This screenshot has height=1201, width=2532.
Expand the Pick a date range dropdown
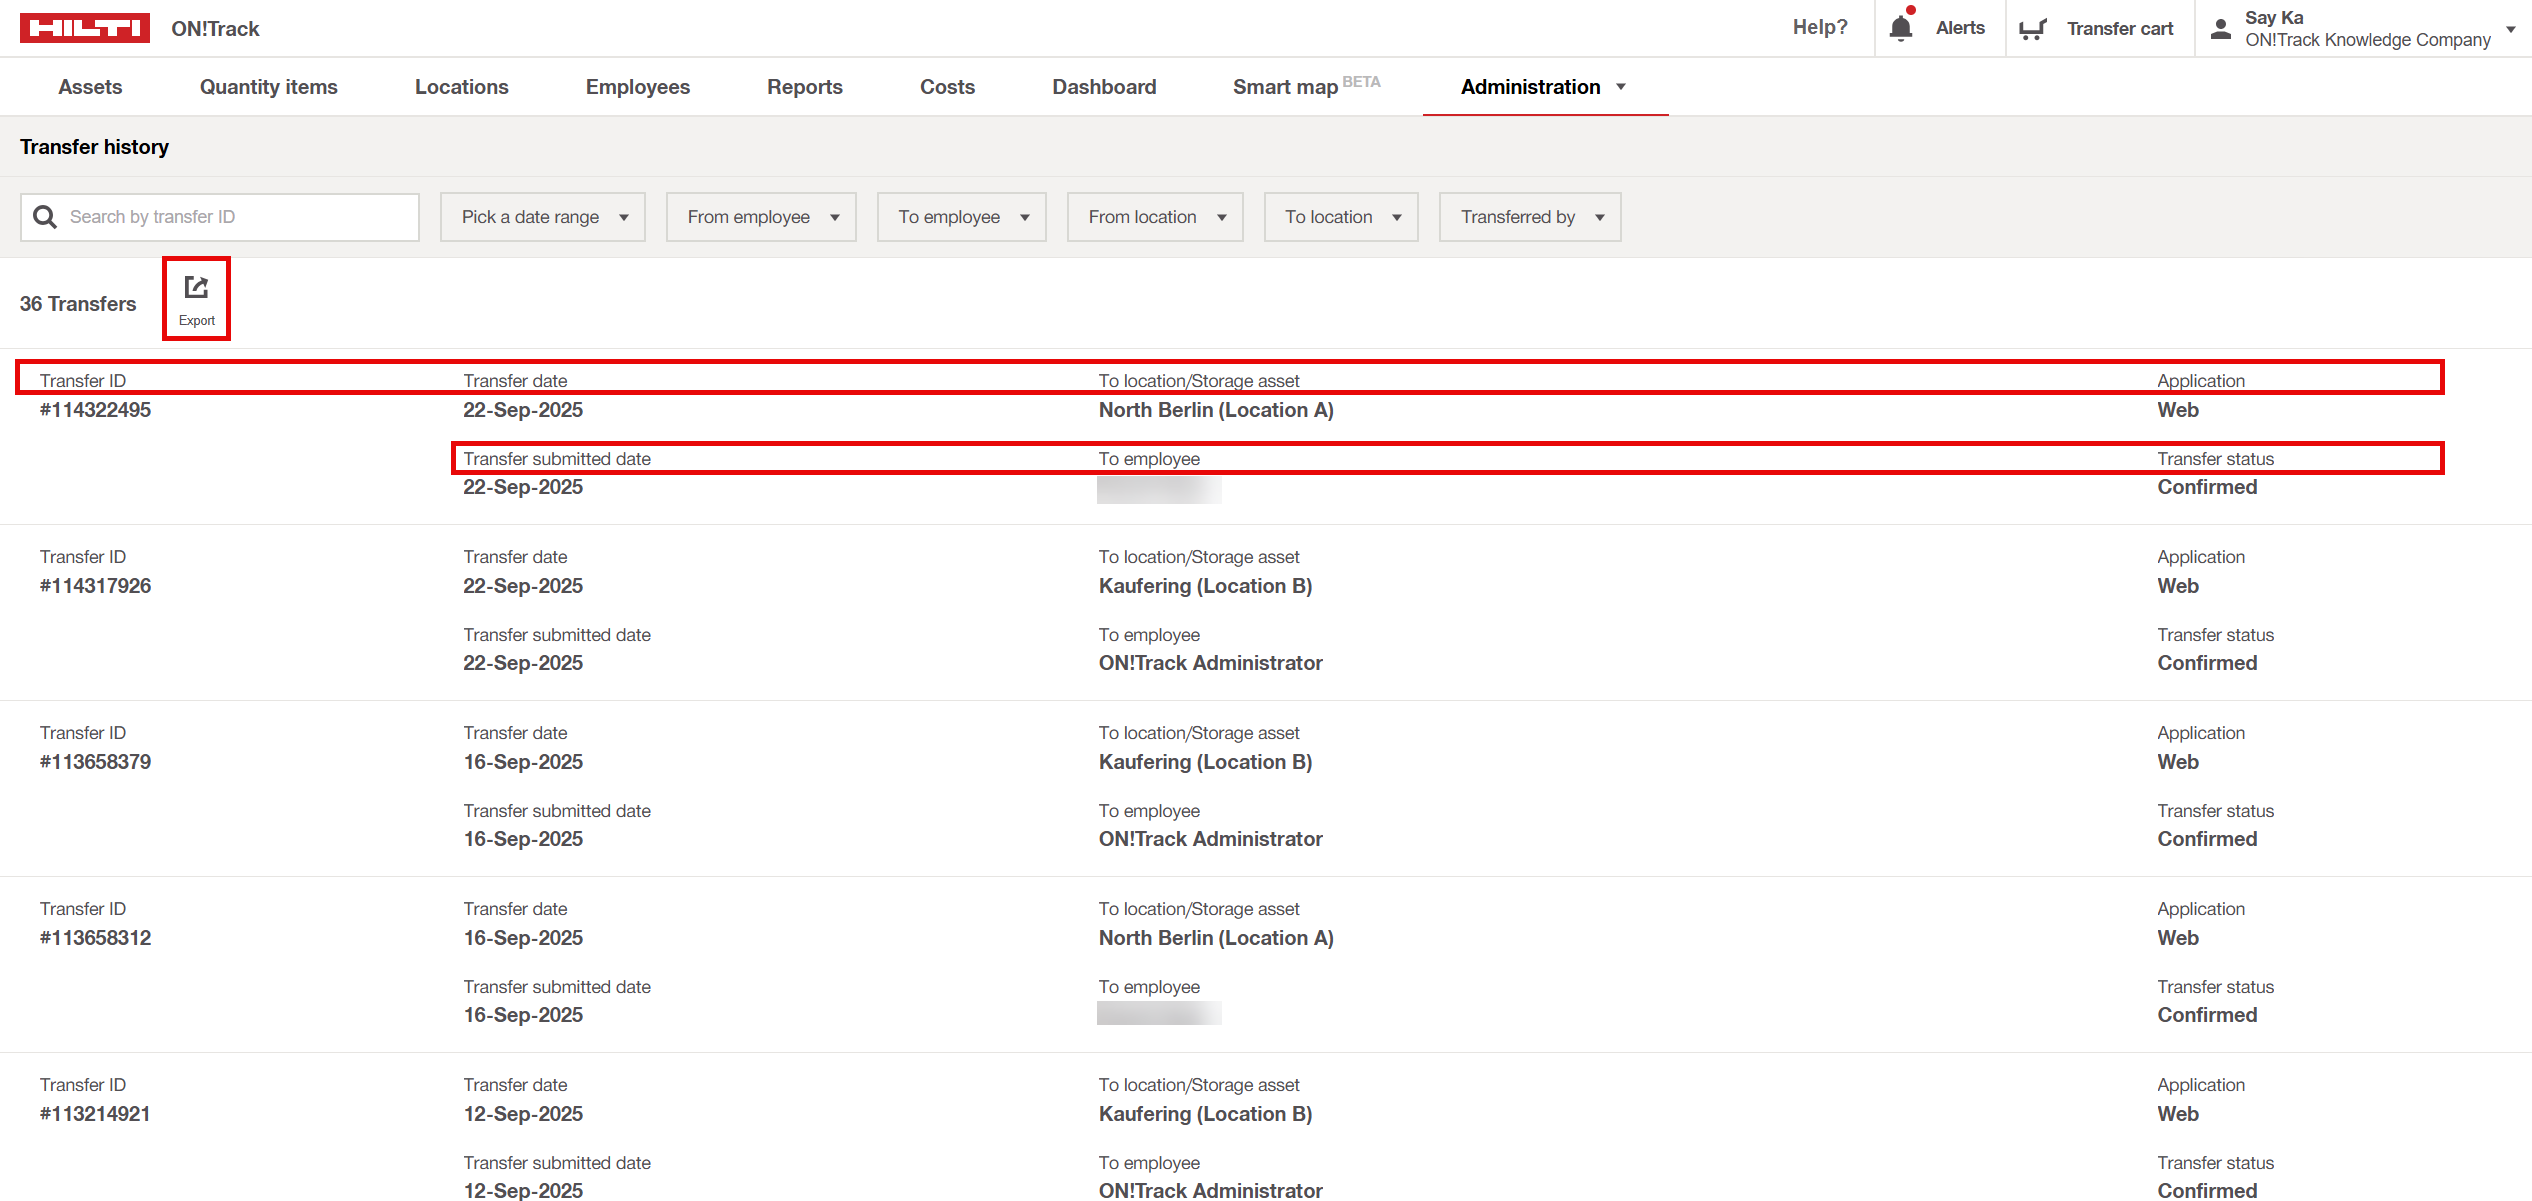tap(543, 217)
